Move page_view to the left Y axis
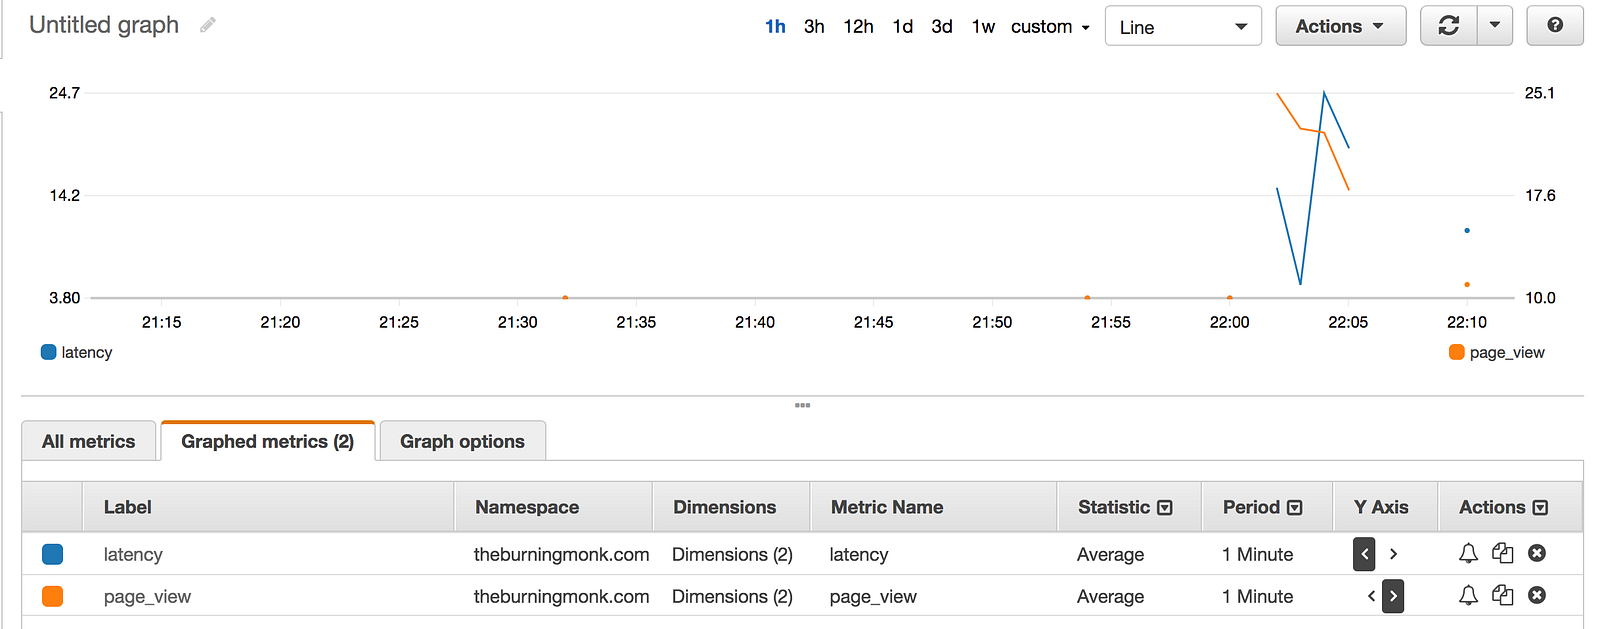Viewport: 1600px width, 629px height. point(1371,596)
